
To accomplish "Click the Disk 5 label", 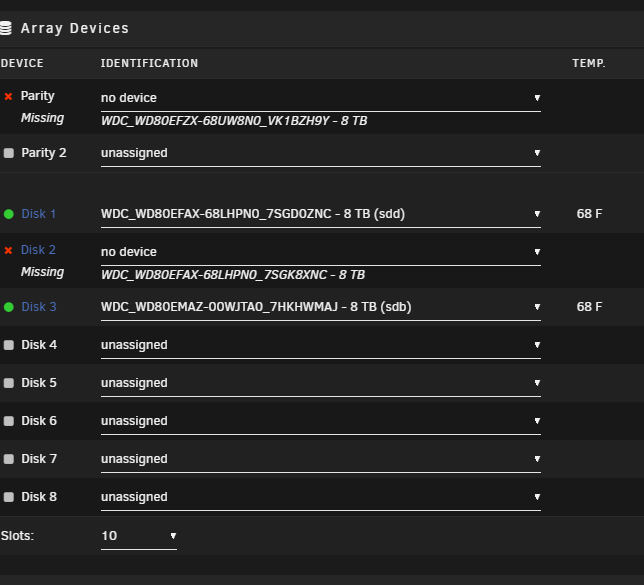I will [39, 383].
